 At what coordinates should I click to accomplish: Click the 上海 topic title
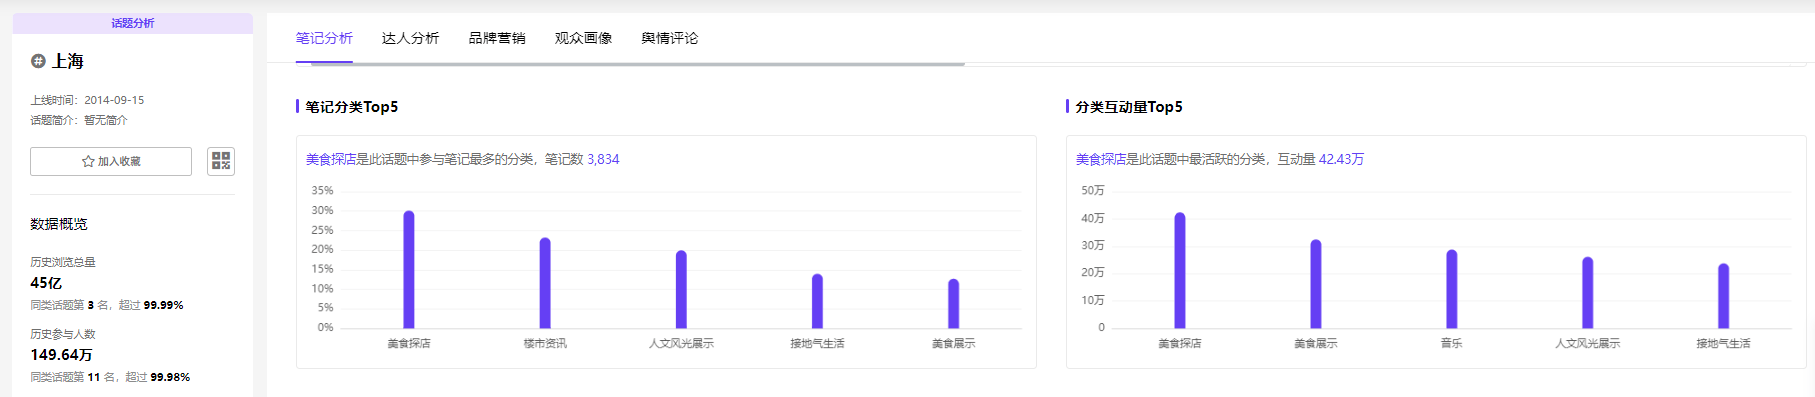click(x=68, y=61)
